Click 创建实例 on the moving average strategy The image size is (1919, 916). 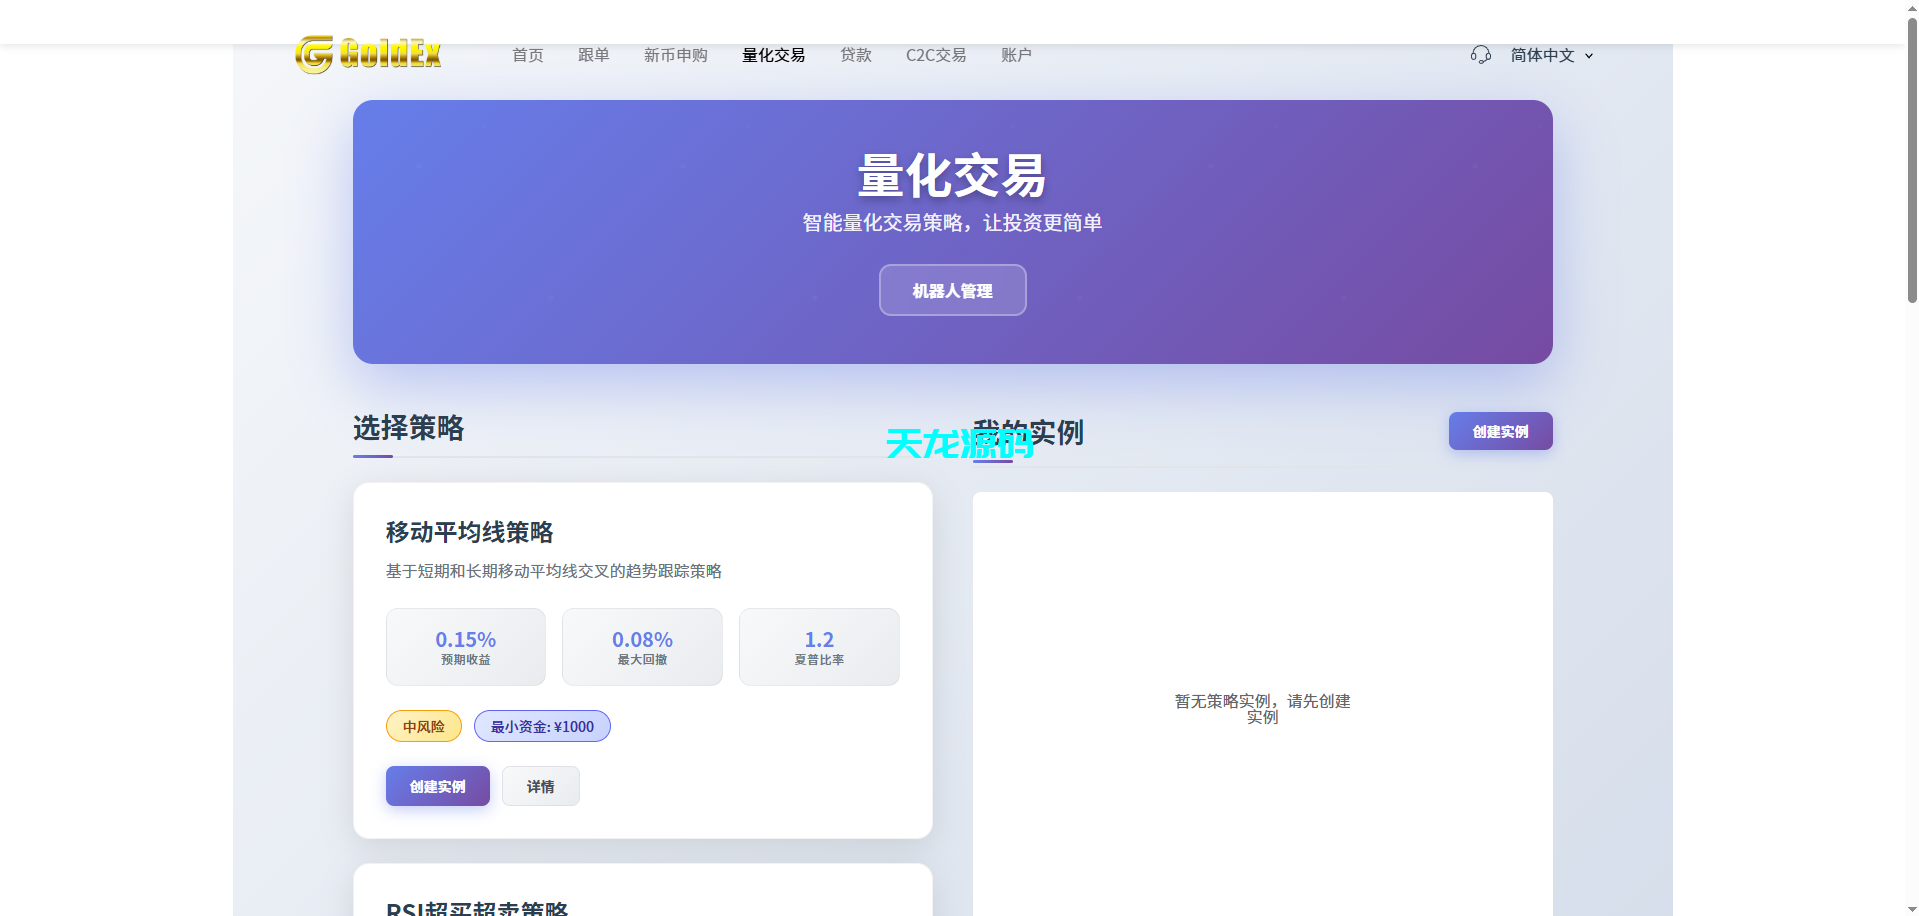[x=437, y=786]
